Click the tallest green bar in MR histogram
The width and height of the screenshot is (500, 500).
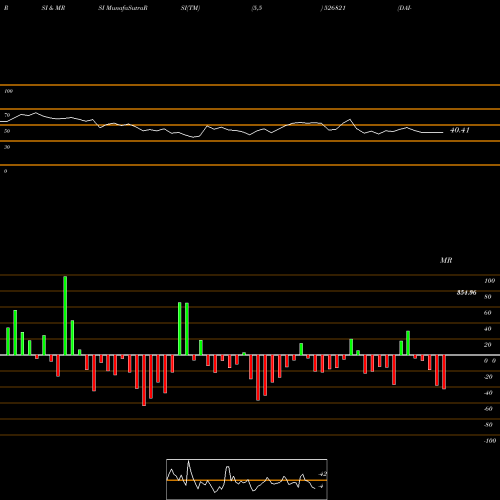coord(65,315)
